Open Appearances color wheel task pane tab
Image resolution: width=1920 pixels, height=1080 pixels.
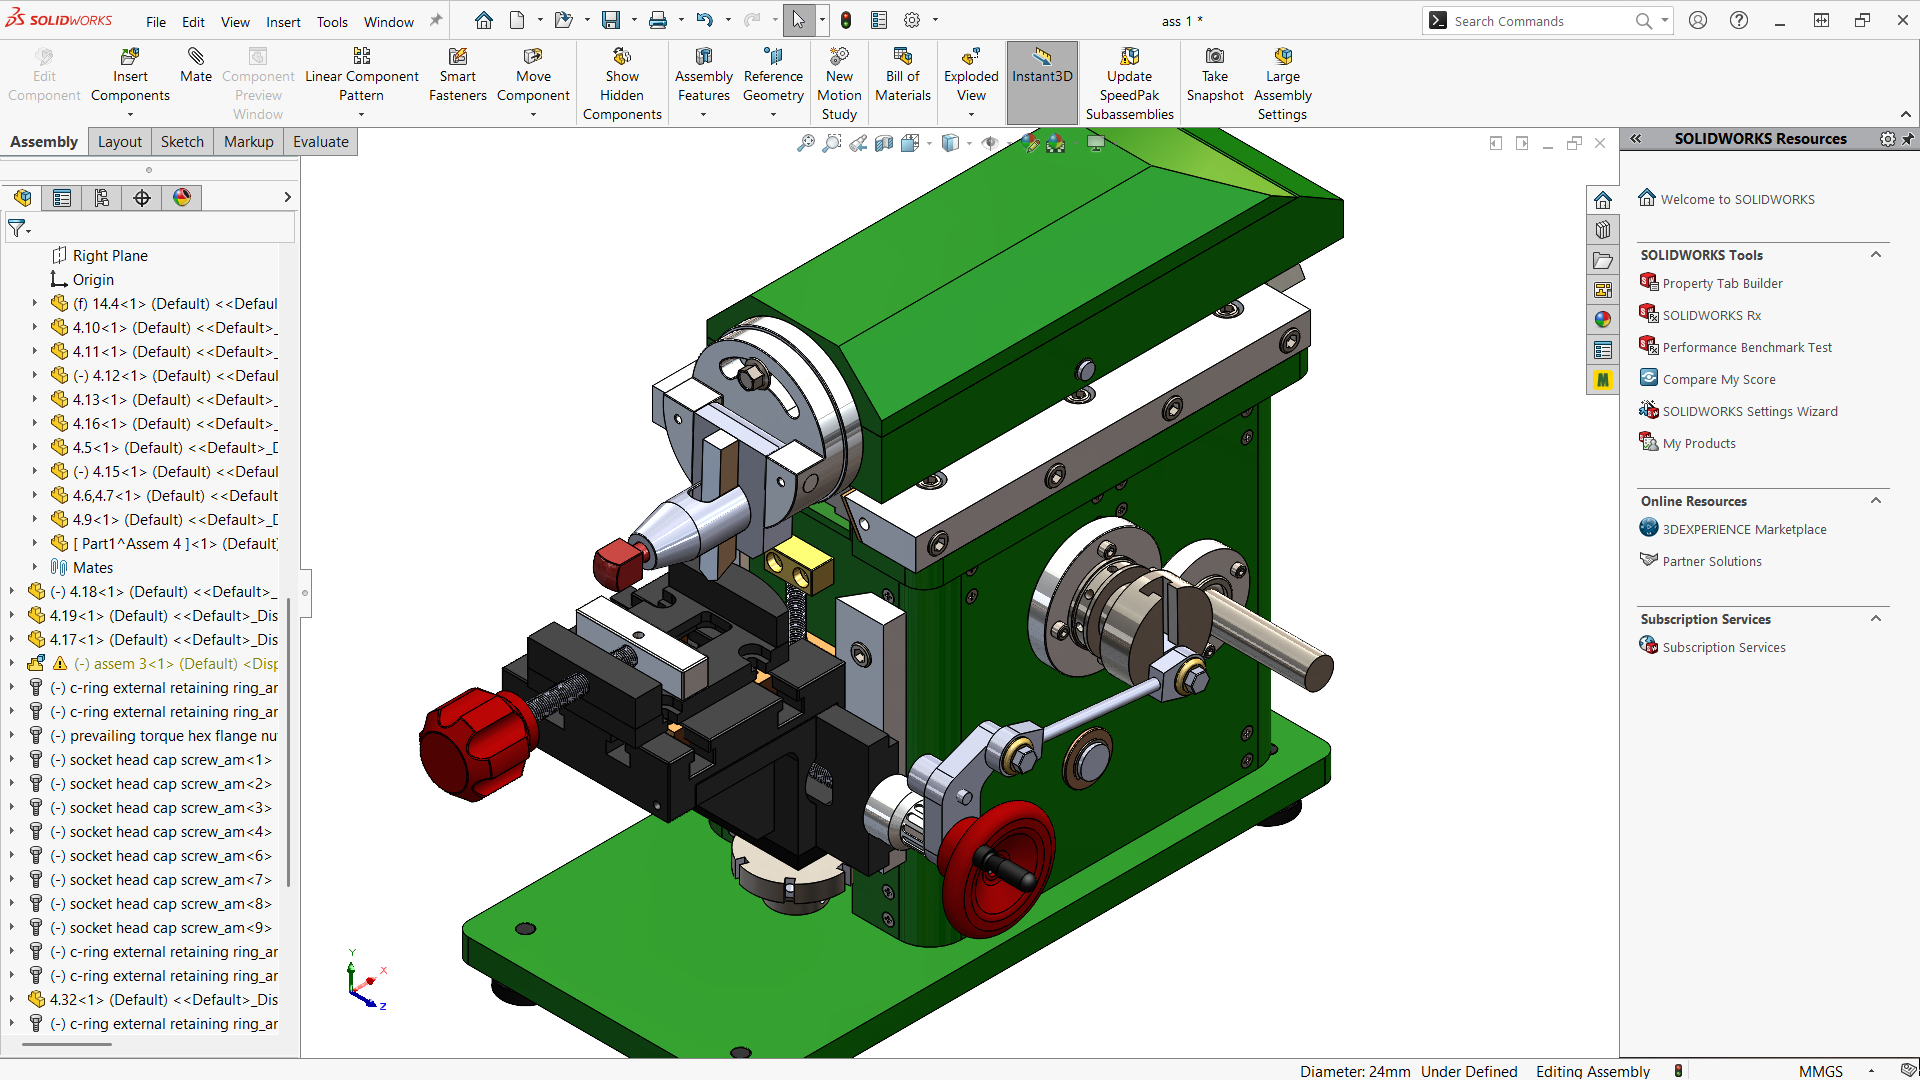1603,320
